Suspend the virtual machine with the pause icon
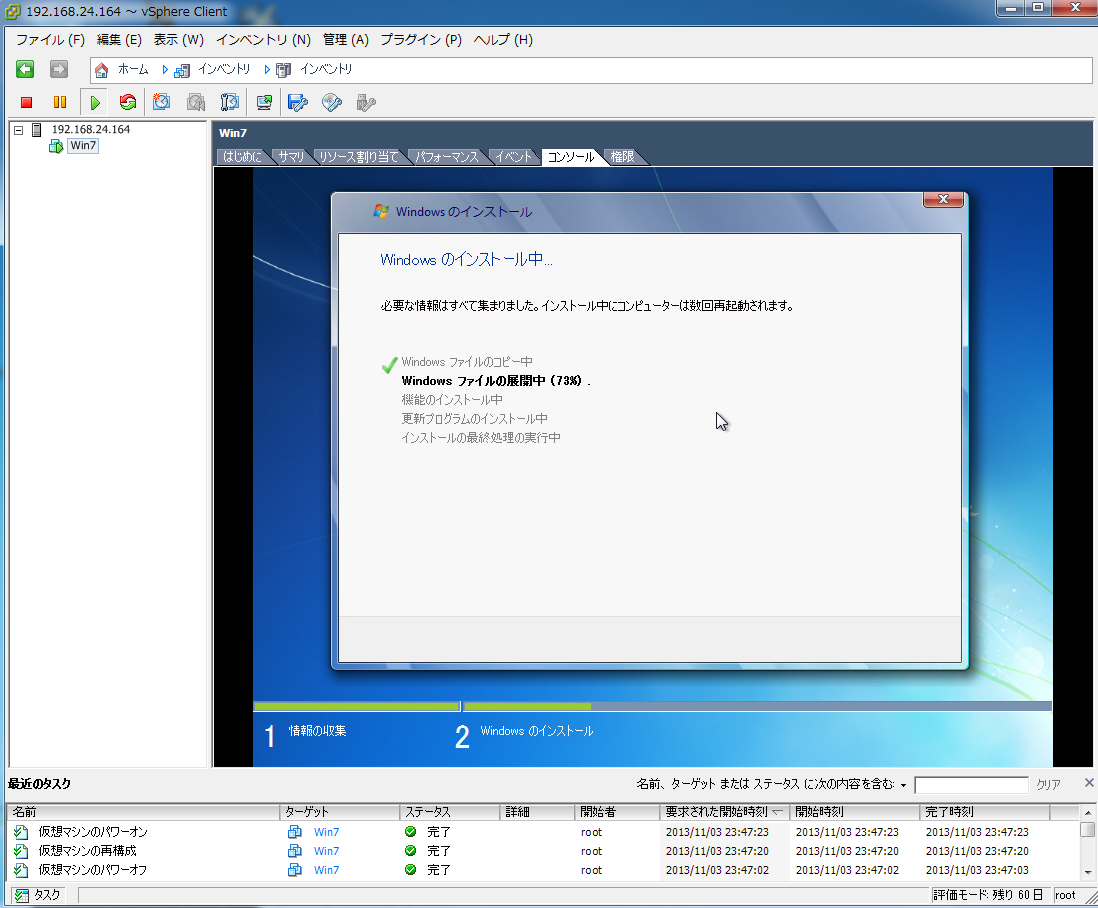The image size is (1098, 908). coord(60,102)
